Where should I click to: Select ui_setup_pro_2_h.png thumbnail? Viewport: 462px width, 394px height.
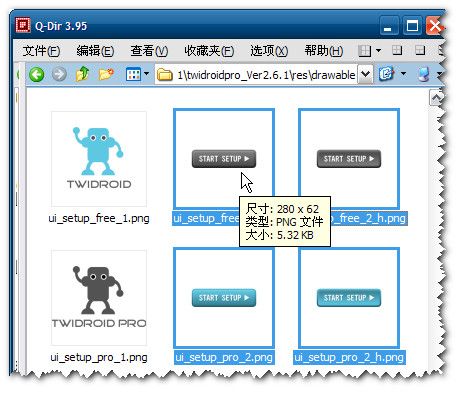(x=349, y=298)
